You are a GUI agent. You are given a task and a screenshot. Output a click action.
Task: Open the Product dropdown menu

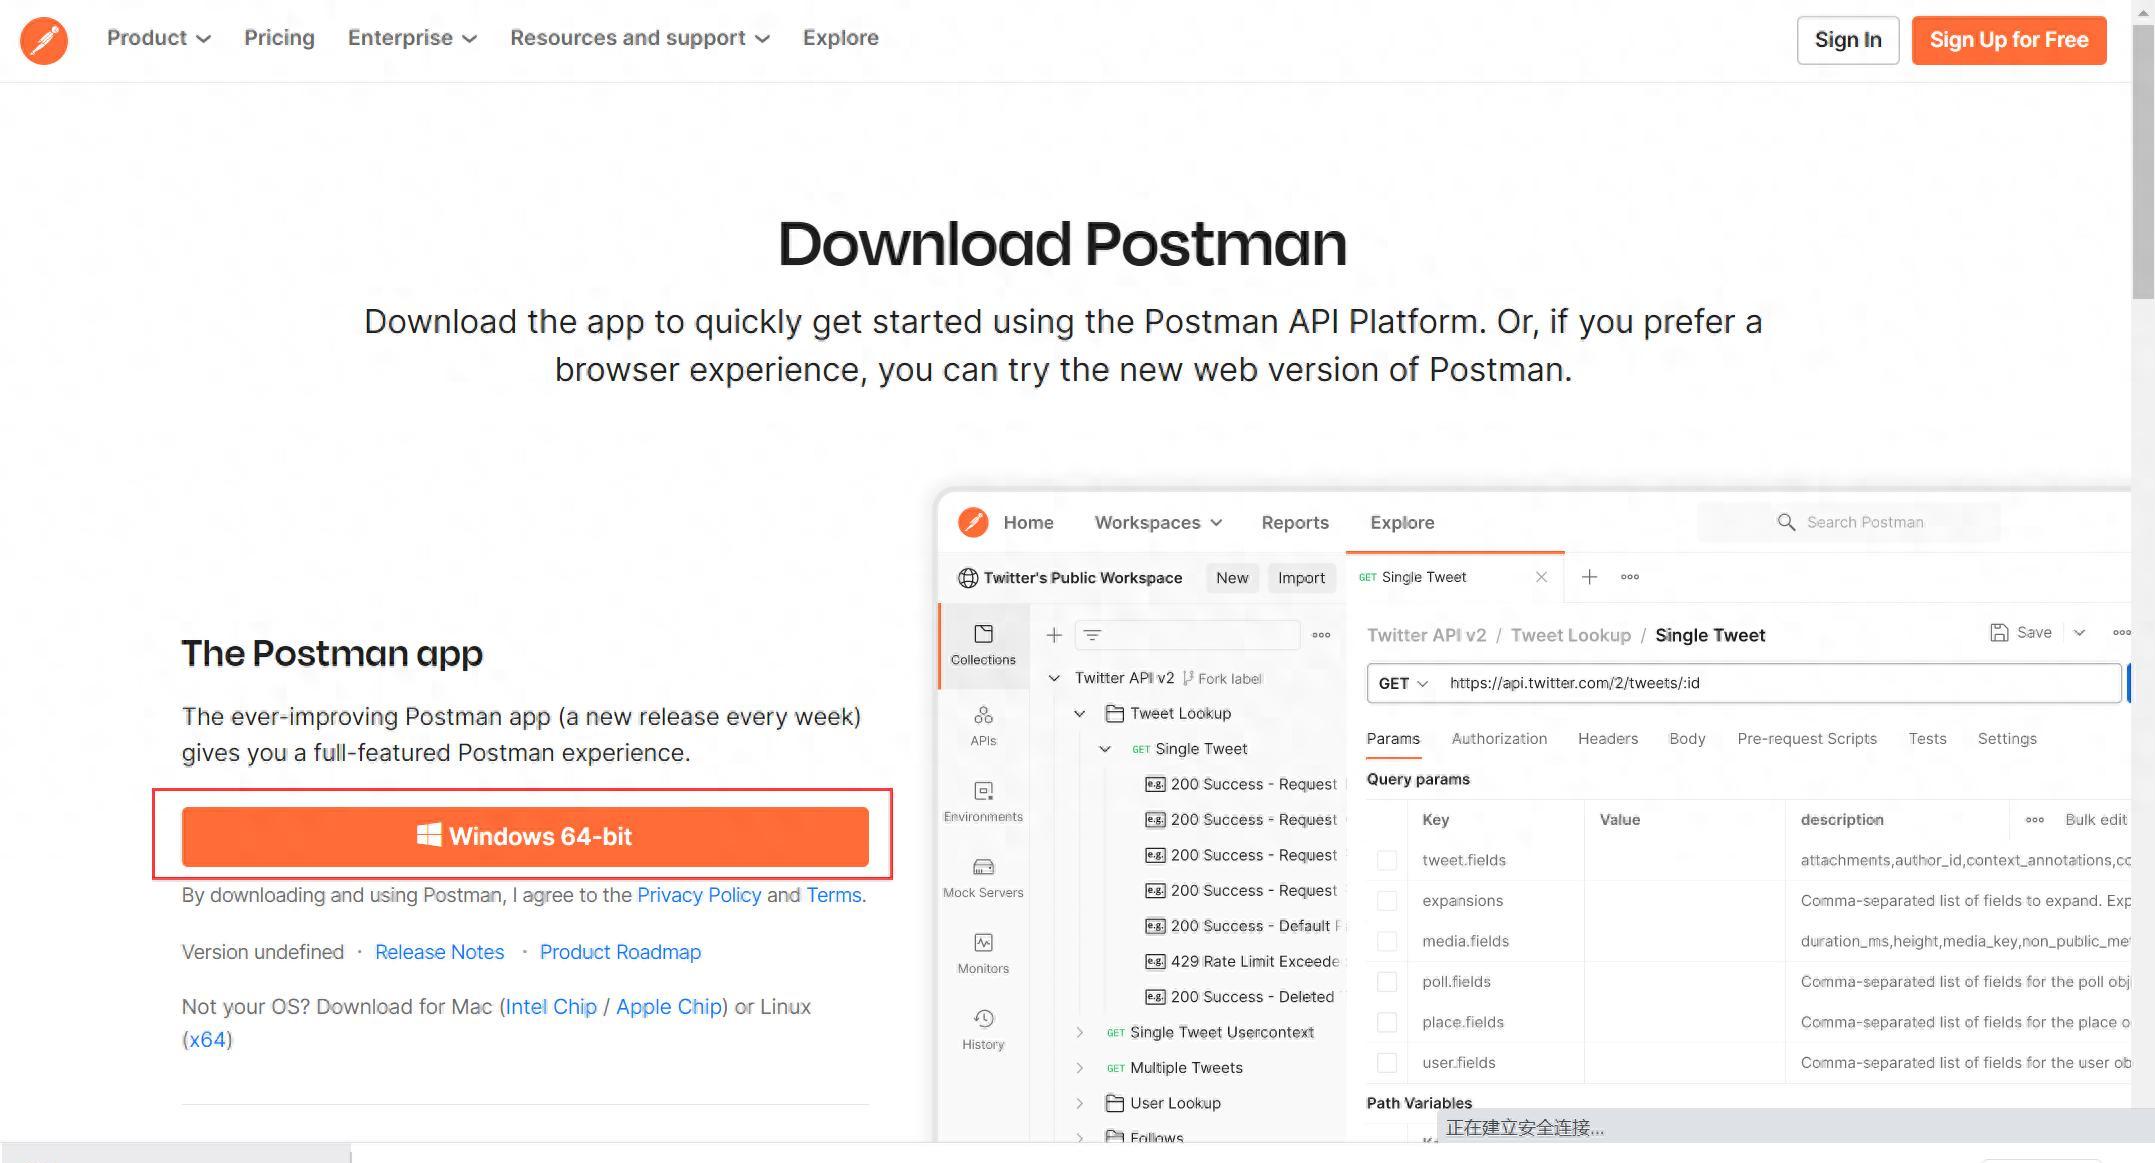pos(159,38)
